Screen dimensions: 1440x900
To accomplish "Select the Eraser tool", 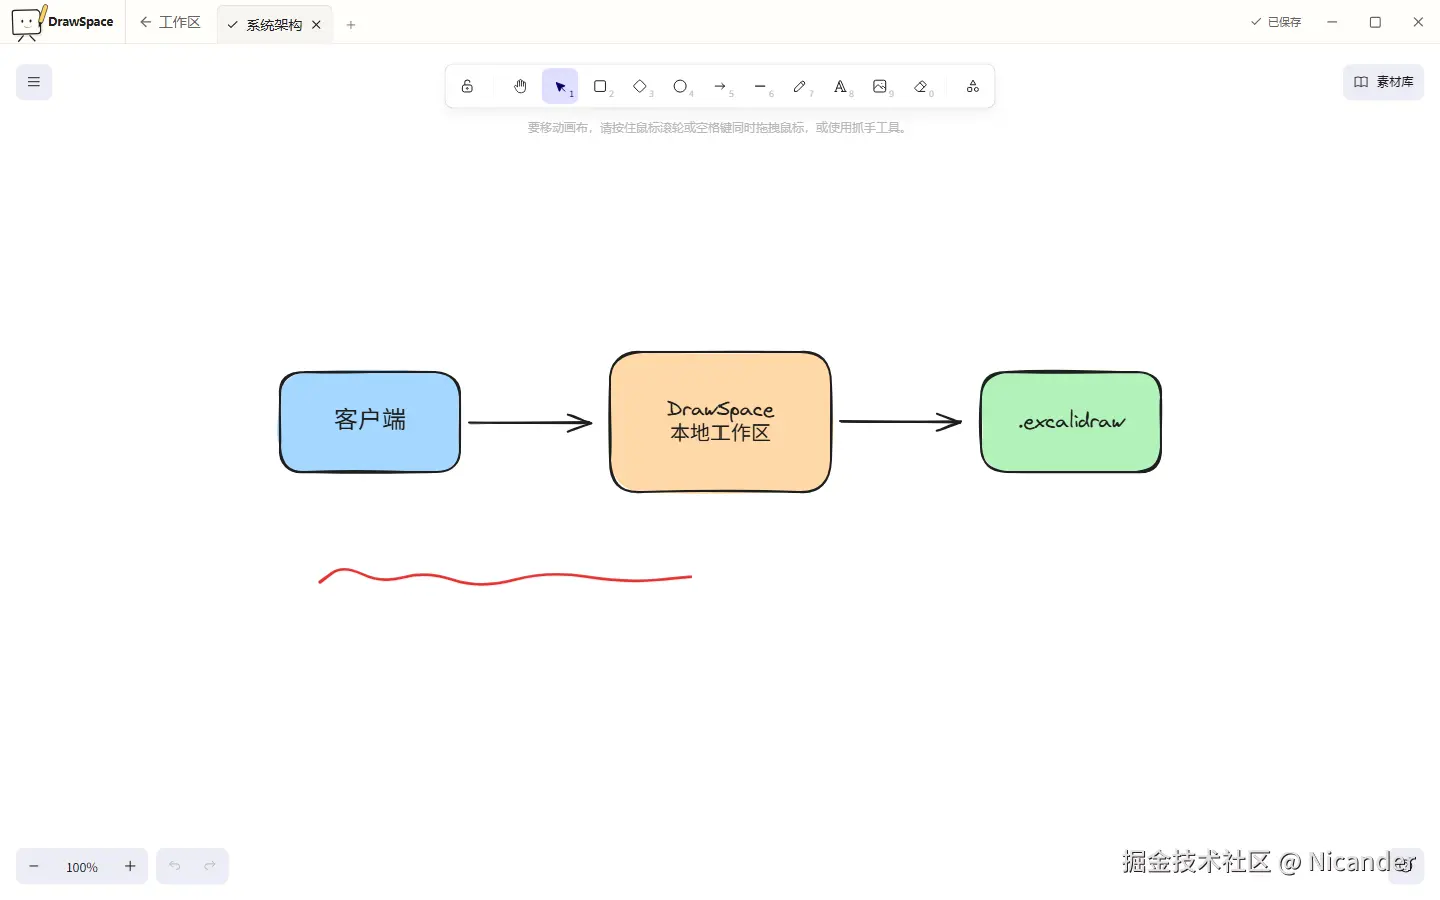I will [x=920, y=86].
